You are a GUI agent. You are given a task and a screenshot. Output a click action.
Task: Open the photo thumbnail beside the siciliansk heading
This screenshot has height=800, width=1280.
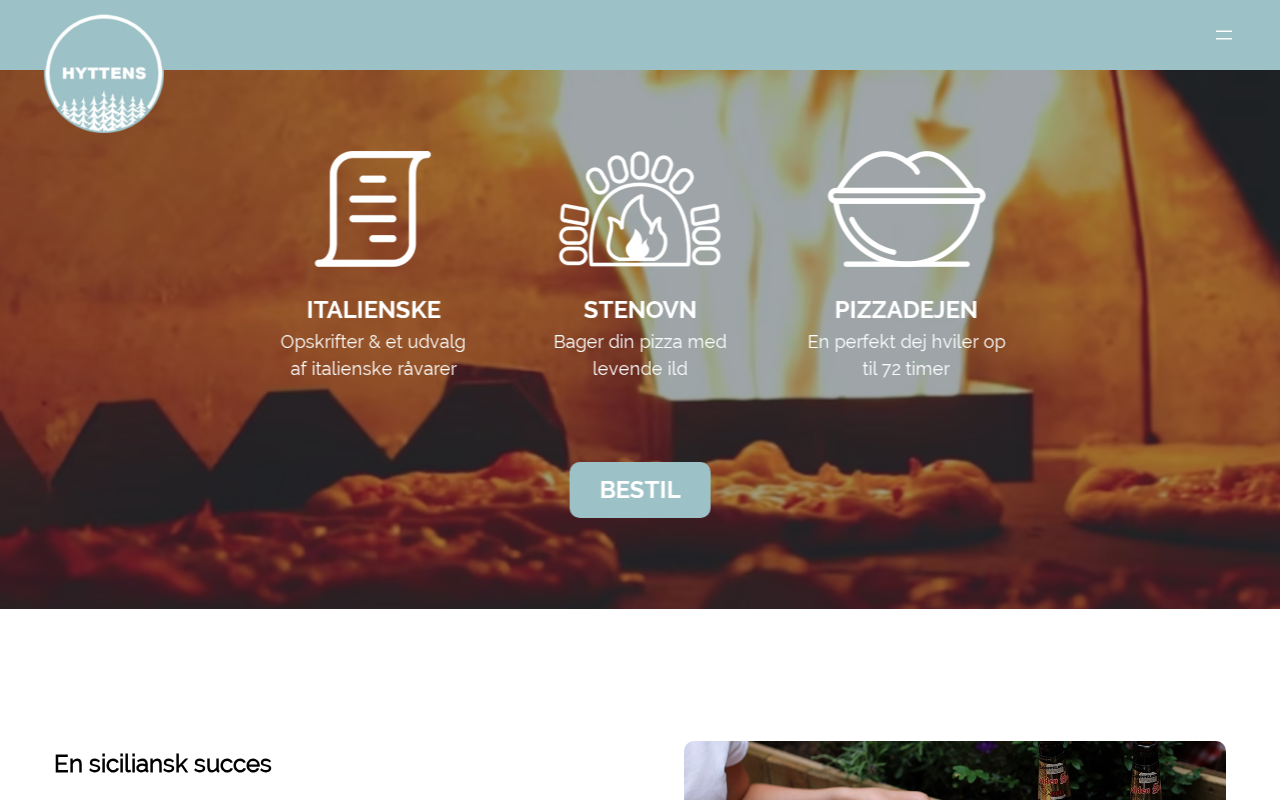coord(955,770)
